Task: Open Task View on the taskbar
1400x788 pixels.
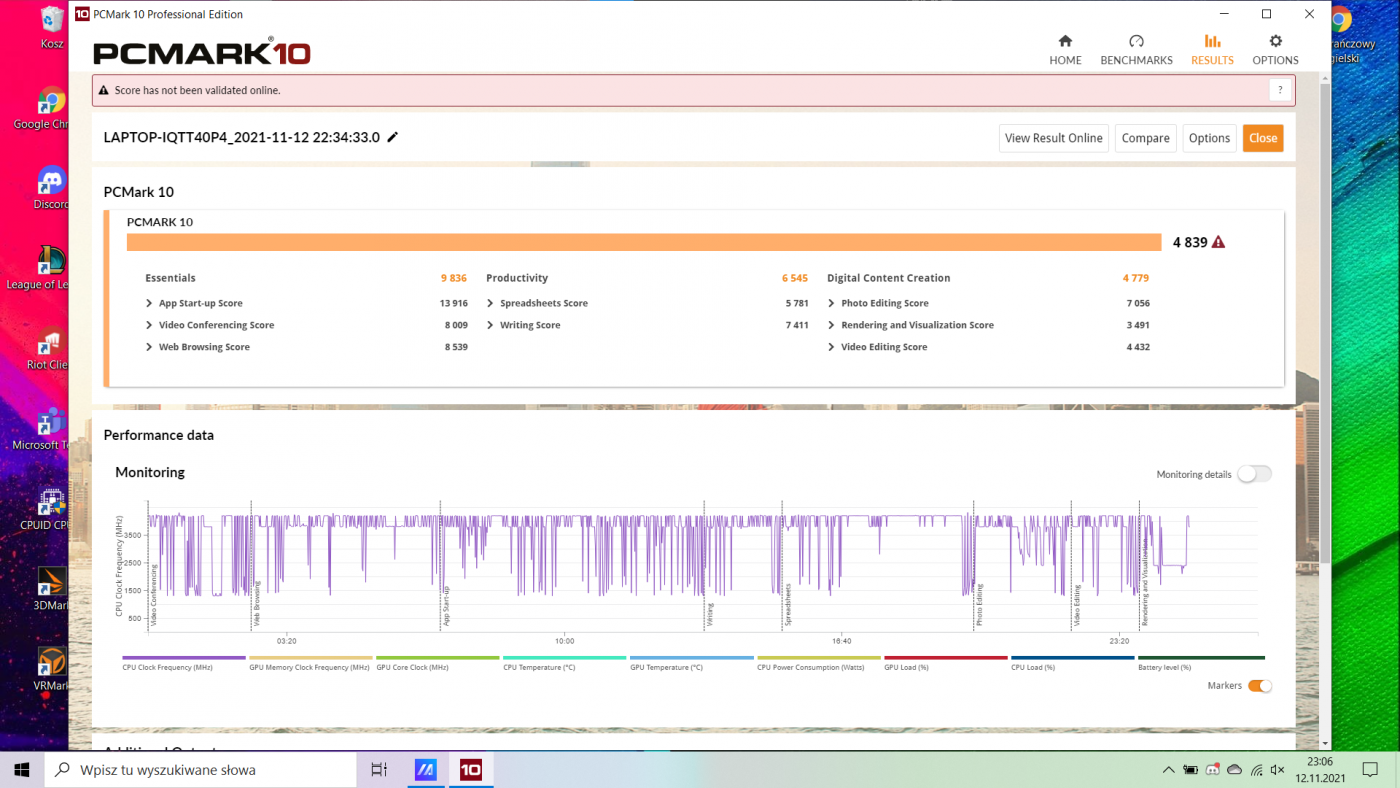Action: click(x=379, y=770)
